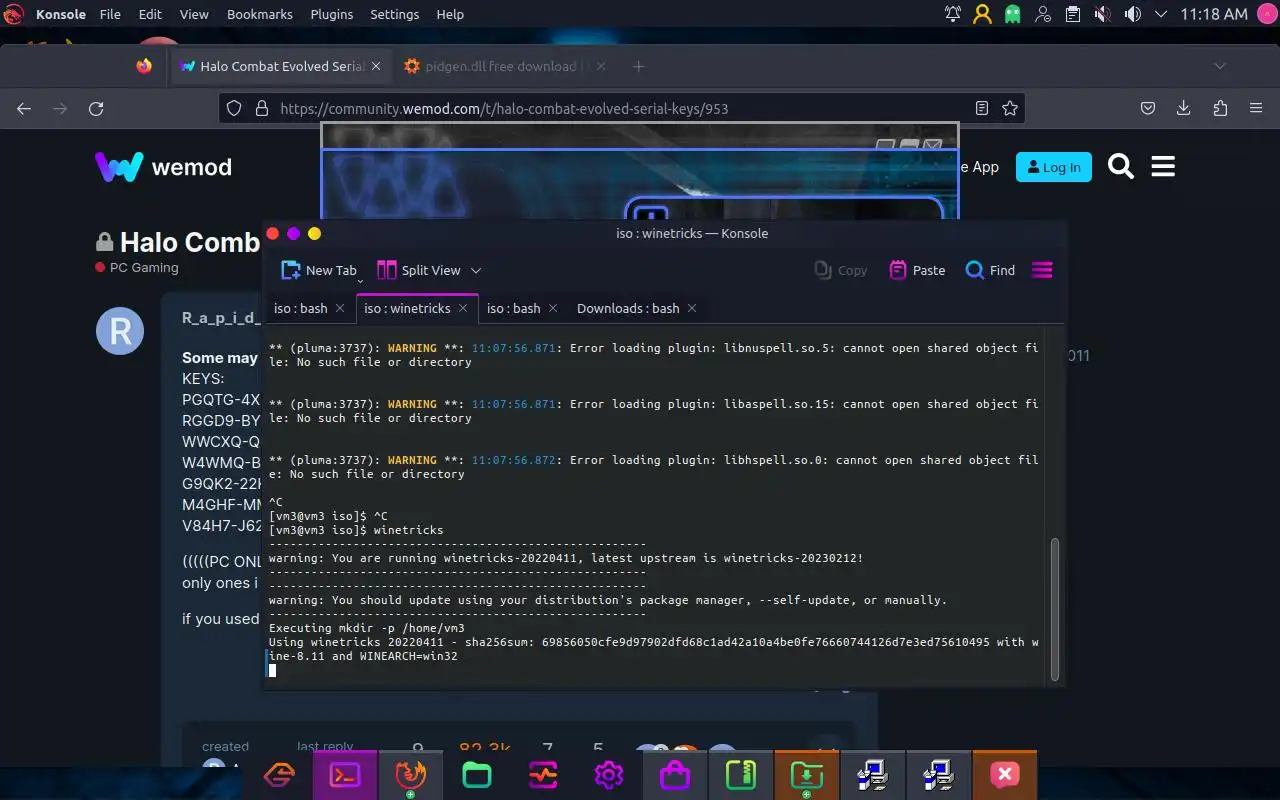Open the Edit menu
The height and width of the screenshot is (800, 1280).
[150, 14]
